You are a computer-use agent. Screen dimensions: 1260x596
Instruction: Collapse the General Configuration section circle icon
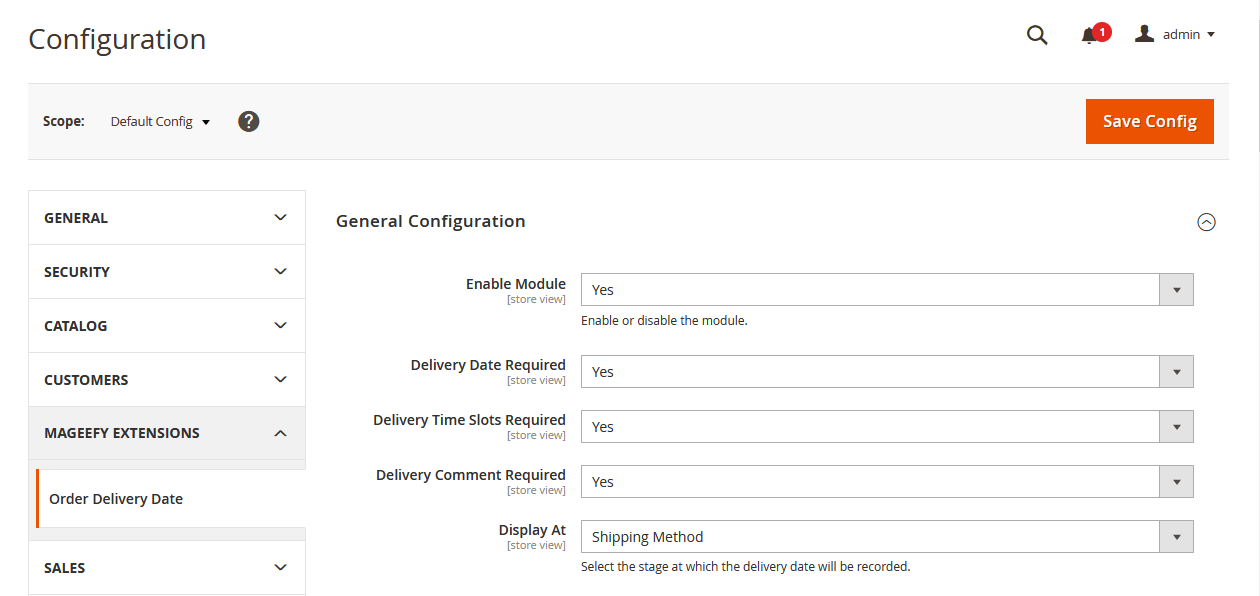[1206, 222]
